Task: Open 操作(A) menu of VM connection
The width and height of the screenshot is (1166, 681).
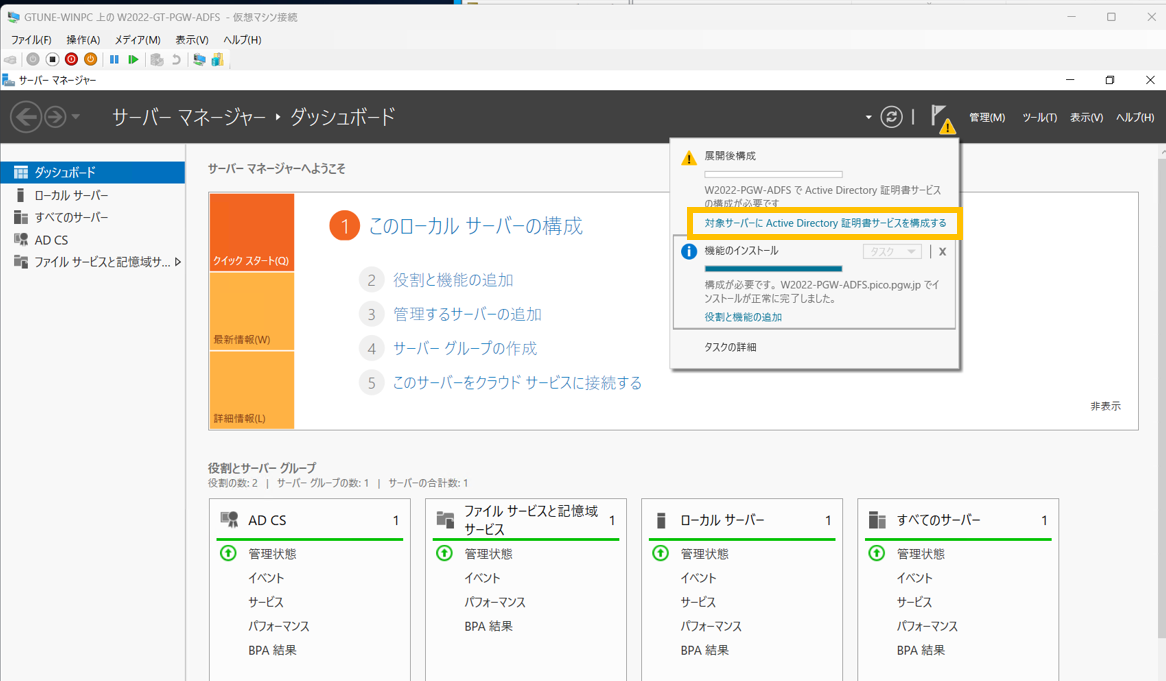Action: pos(83,39)
